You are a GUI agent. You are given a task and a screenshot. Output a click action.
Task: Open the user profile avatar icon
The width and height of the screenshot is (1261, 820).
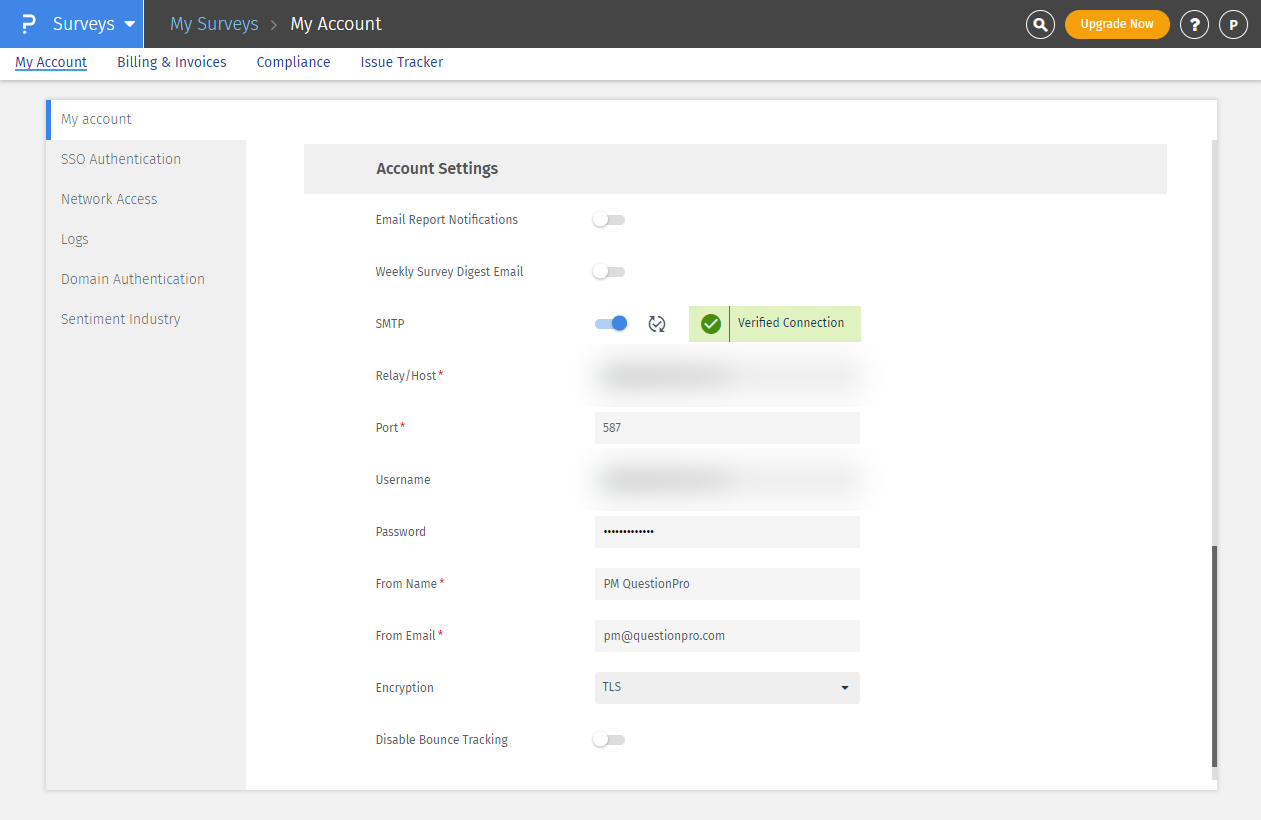[x=1233, y=24]
